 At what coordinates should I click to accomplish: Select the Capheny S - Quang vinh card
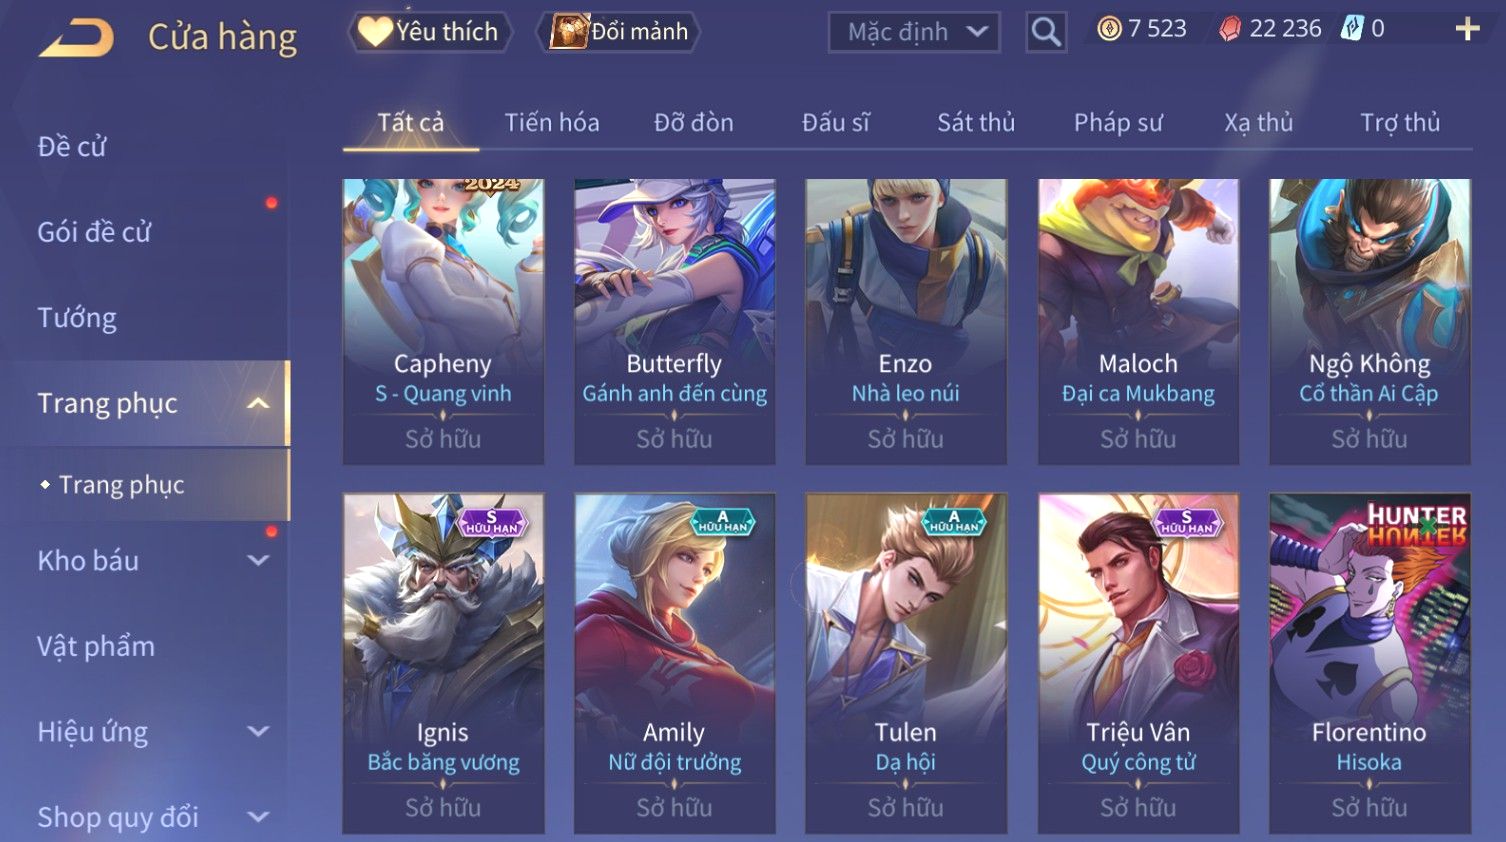coord(443,322)
